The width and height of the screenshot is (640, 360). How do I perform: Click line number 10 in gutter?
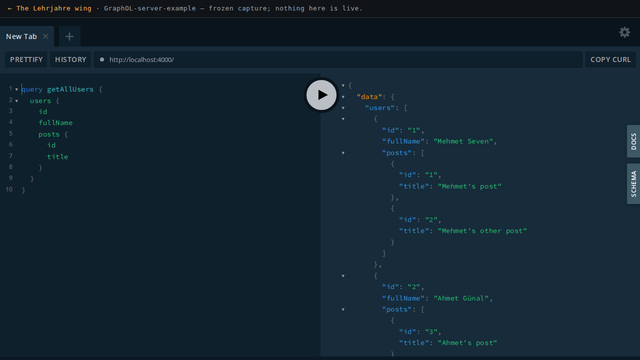tap(9, 189)
